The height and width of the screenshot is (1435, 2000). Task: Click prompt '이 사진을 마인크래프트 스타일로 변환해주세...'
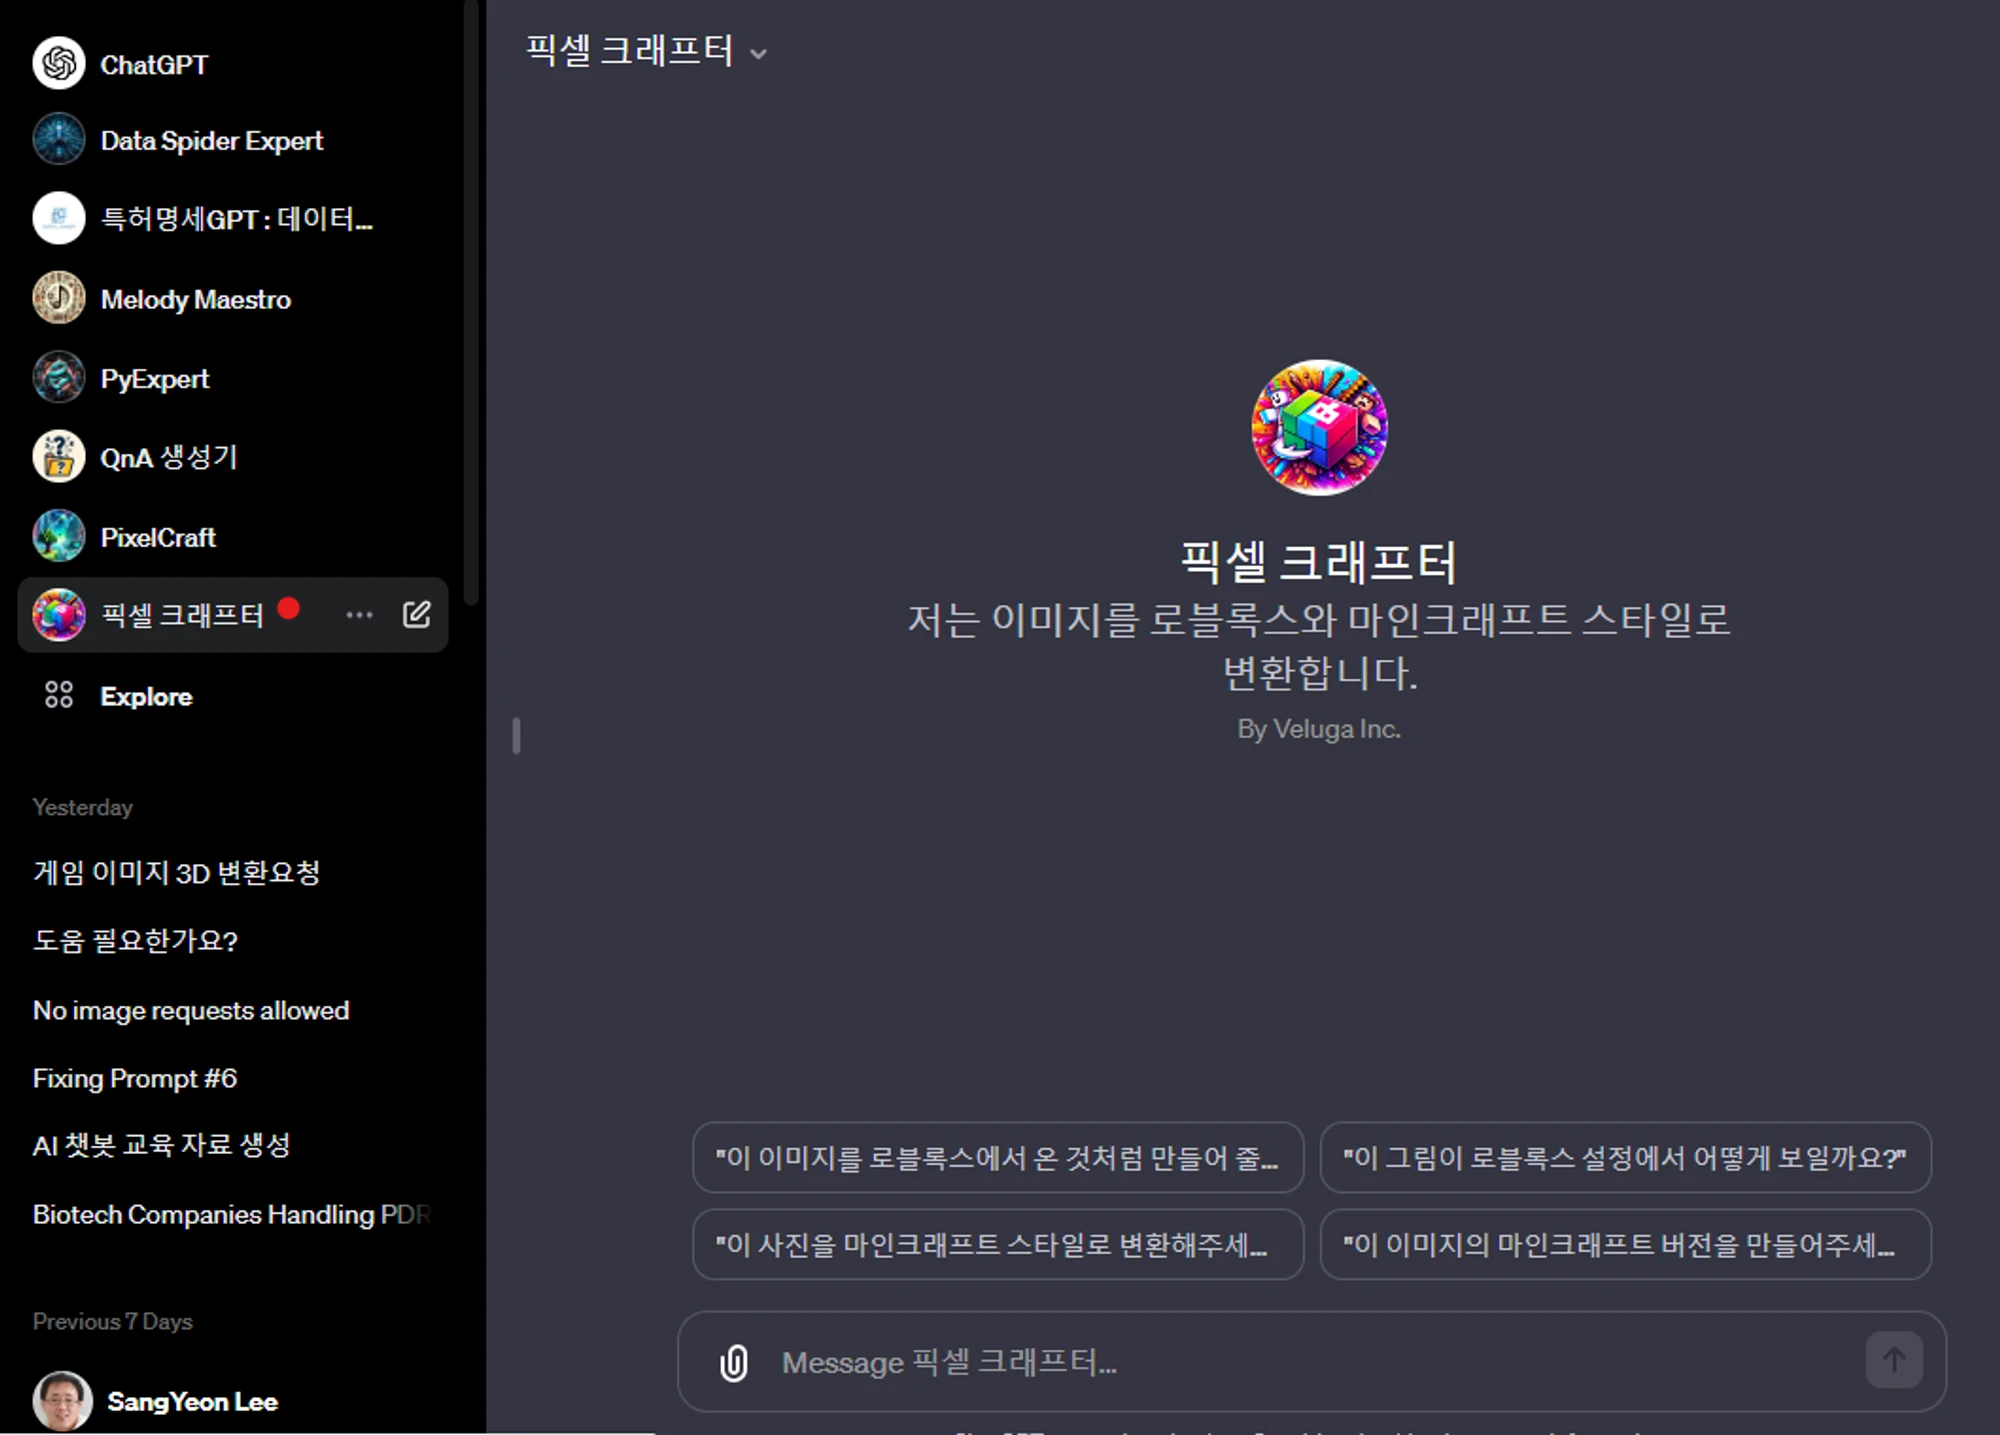pyautogui.click(x=997, y=1244)
